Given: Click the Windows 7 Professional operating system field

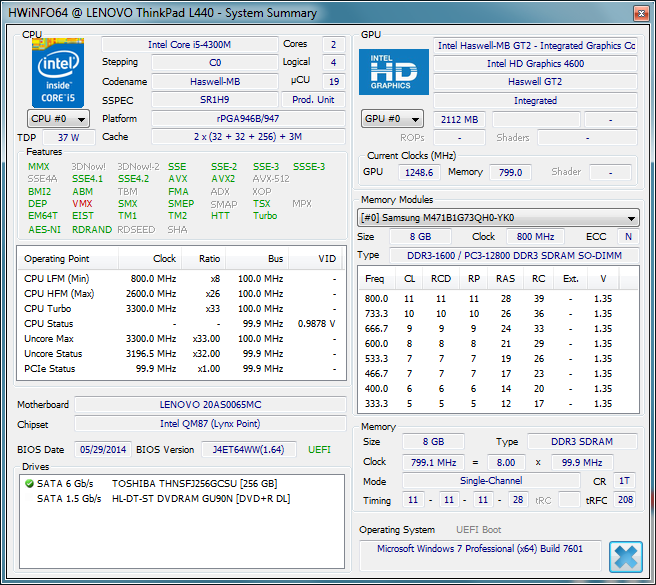Looking at the screenshot, I should tap(480, 549).
